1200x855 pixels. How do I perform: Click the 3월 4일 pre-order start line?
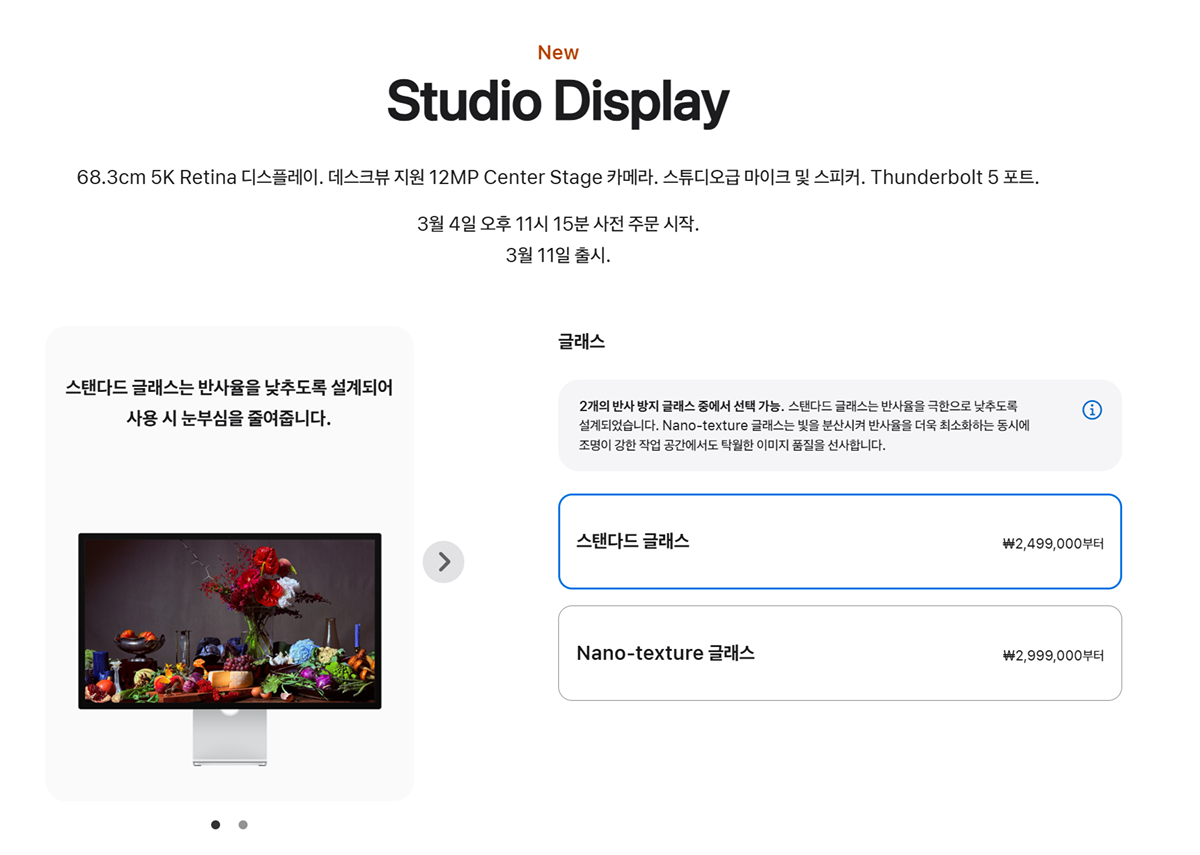pyautogui.click(x=558, y=223)
